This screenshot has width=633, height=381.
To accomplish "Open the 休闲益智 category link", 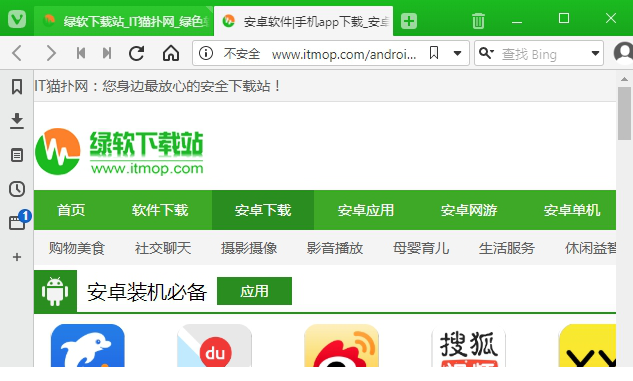I will coord(590,248).
